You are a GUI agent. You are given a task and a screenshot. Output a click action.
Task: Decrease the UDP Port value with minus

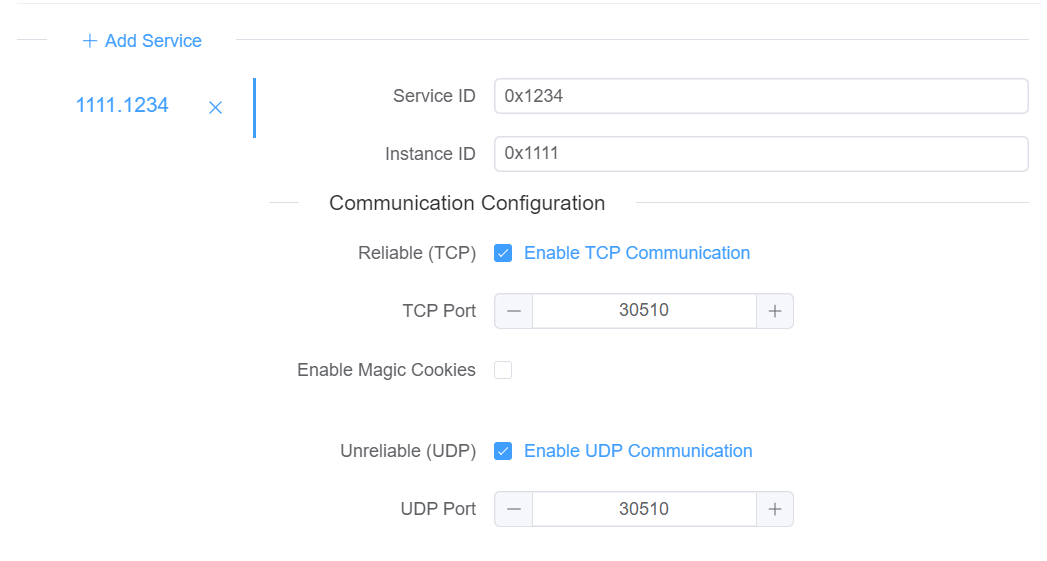(x=513, y=510)
